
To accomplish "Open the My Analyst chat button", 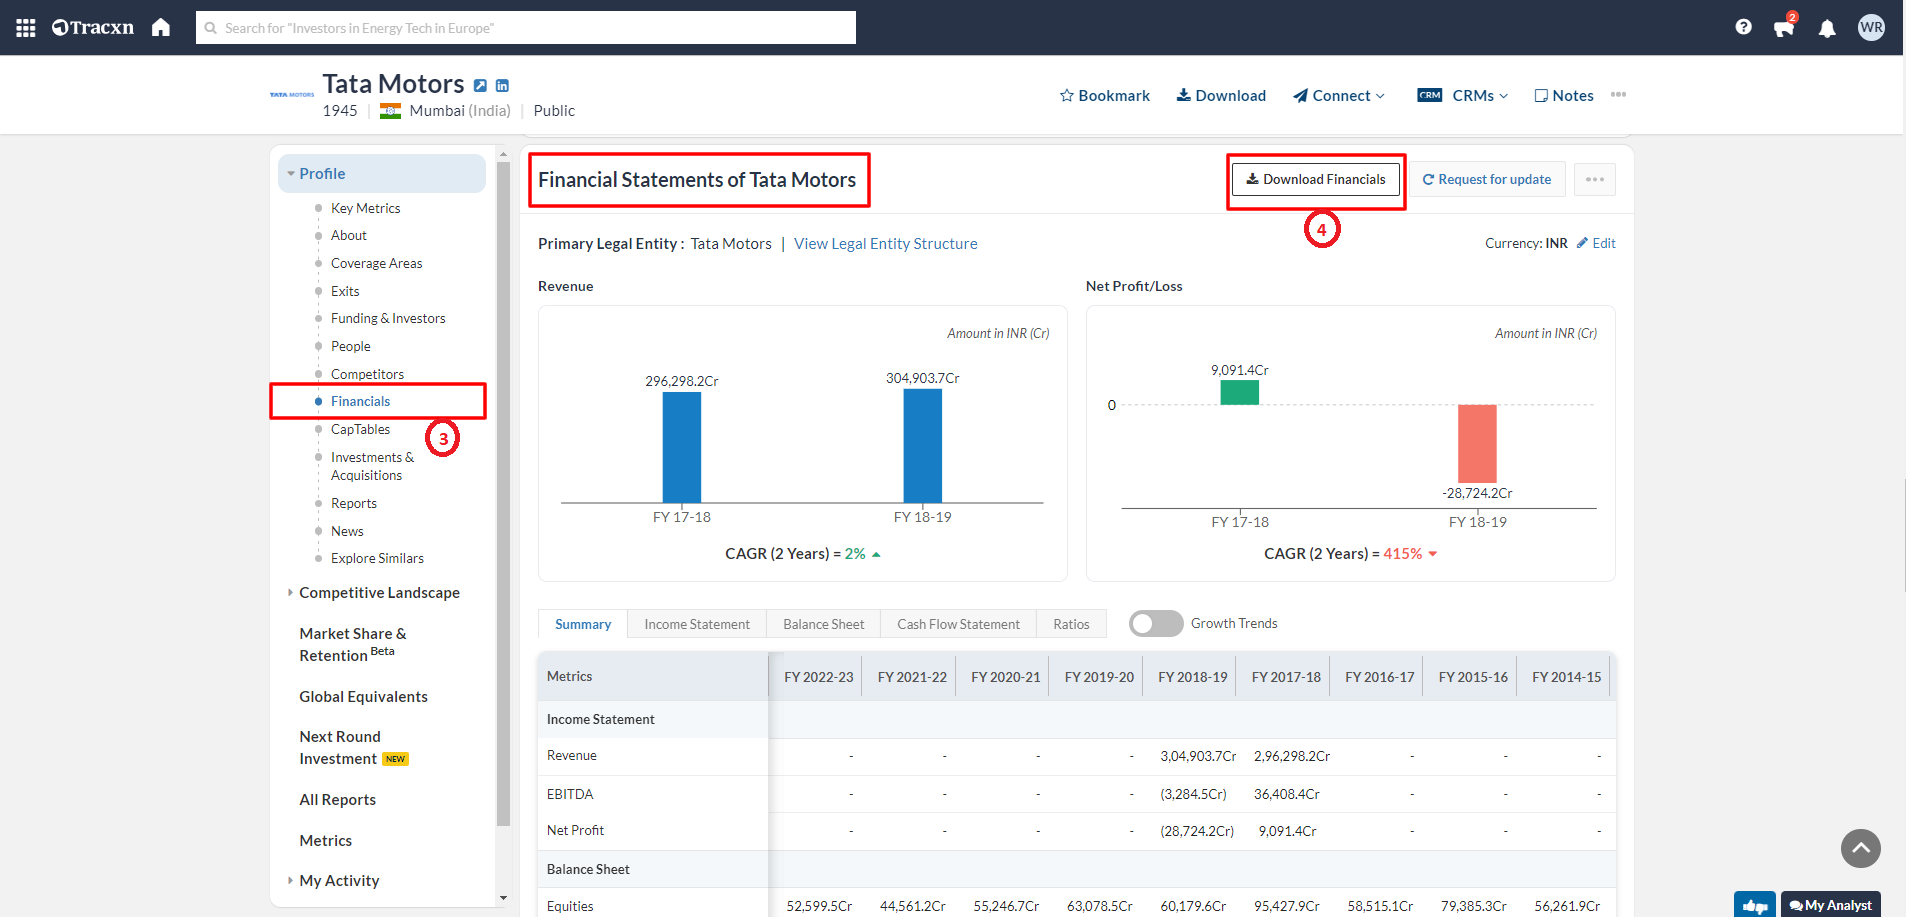I will click(x=1830, y=905).
